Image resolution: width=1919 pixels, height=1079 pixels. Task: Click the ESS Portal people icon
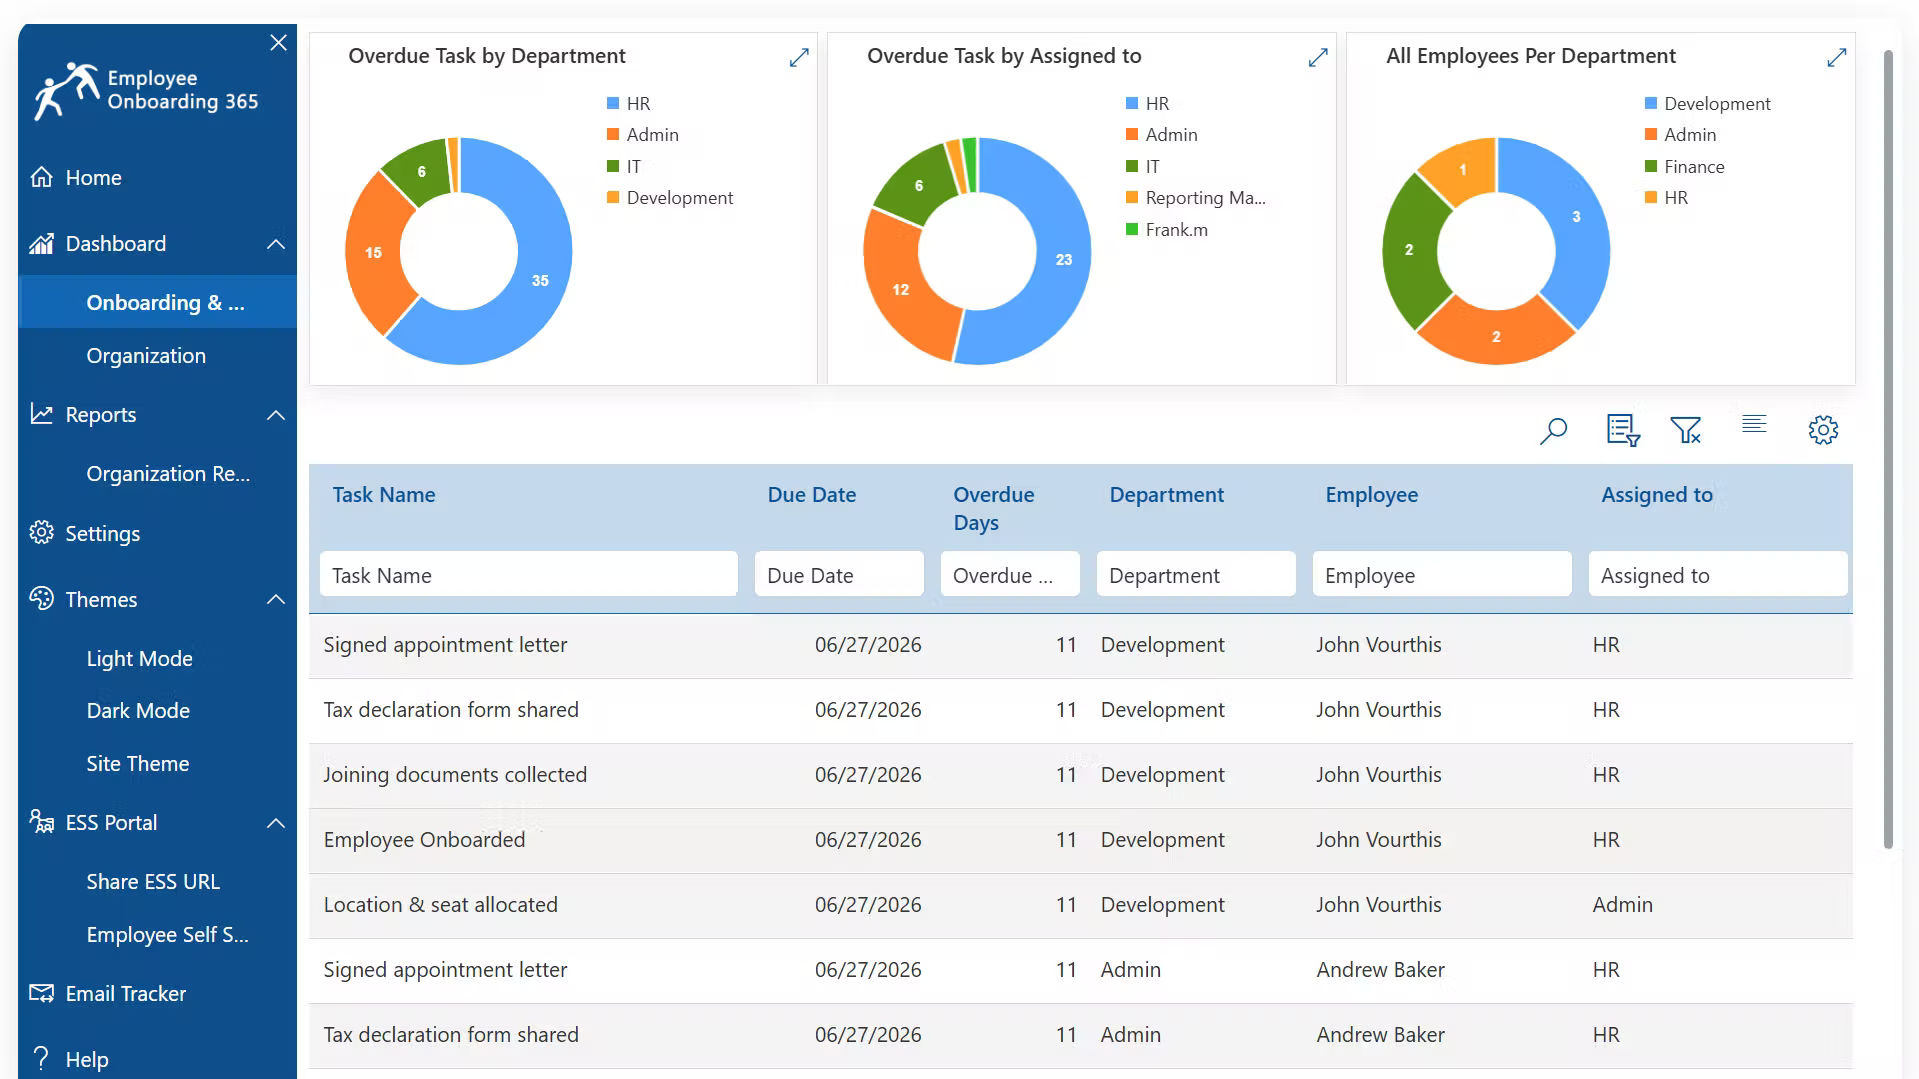point(42,822)
